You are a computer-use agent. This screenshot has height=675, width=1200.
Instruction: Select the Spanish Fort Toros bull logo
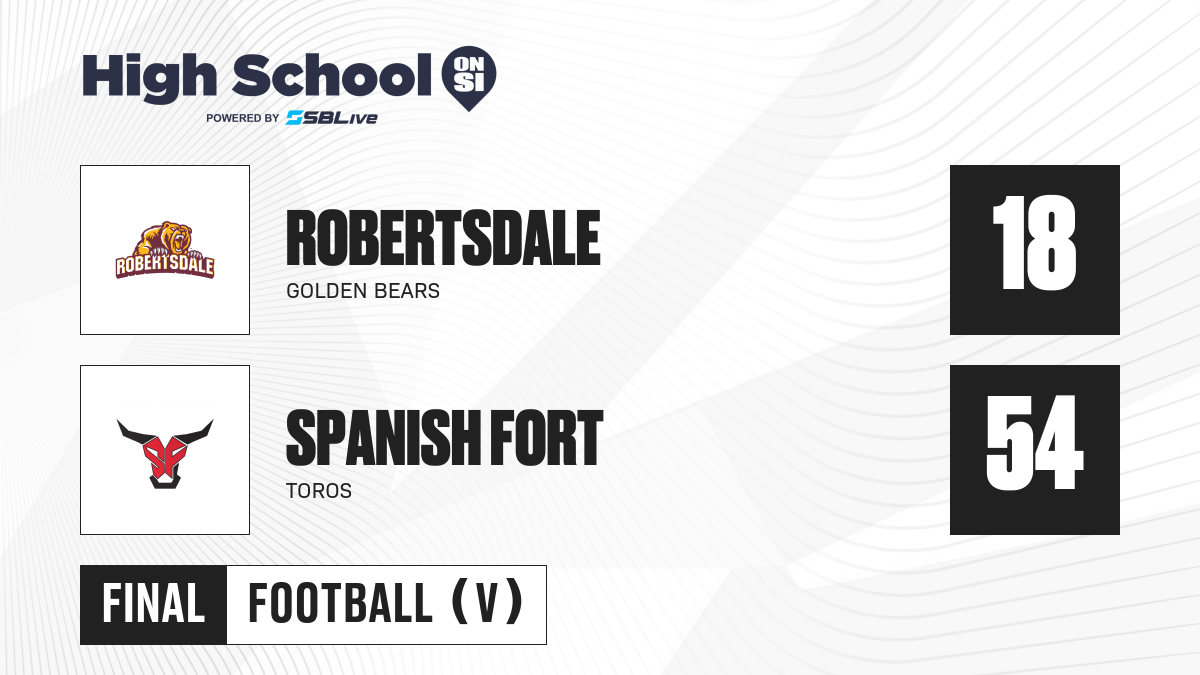point(165,450)
